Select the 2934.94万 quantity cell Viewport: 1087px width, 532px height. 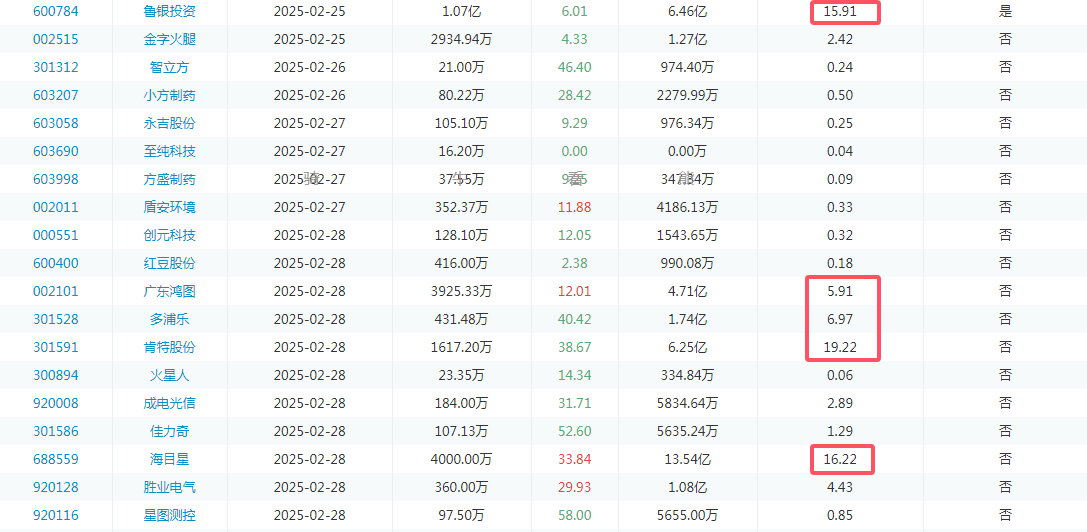(x=461, y=39)
